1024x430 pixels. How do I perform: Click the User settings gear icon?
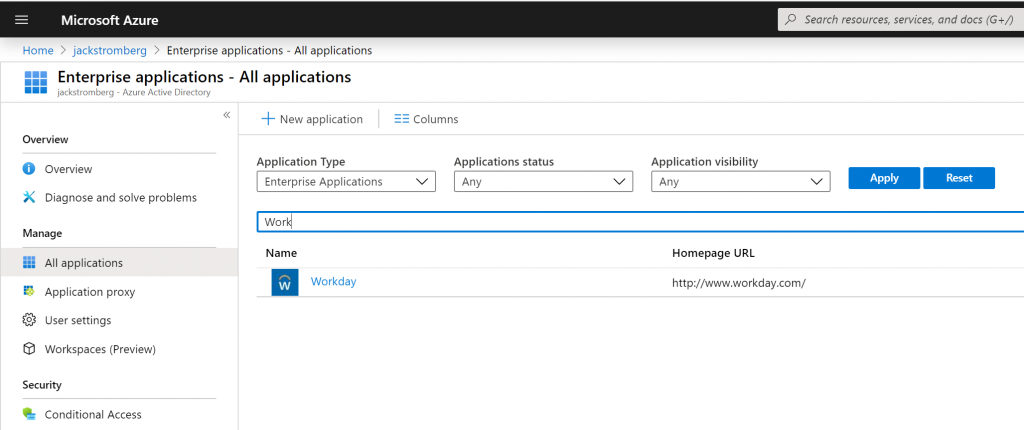coord(29,320)
